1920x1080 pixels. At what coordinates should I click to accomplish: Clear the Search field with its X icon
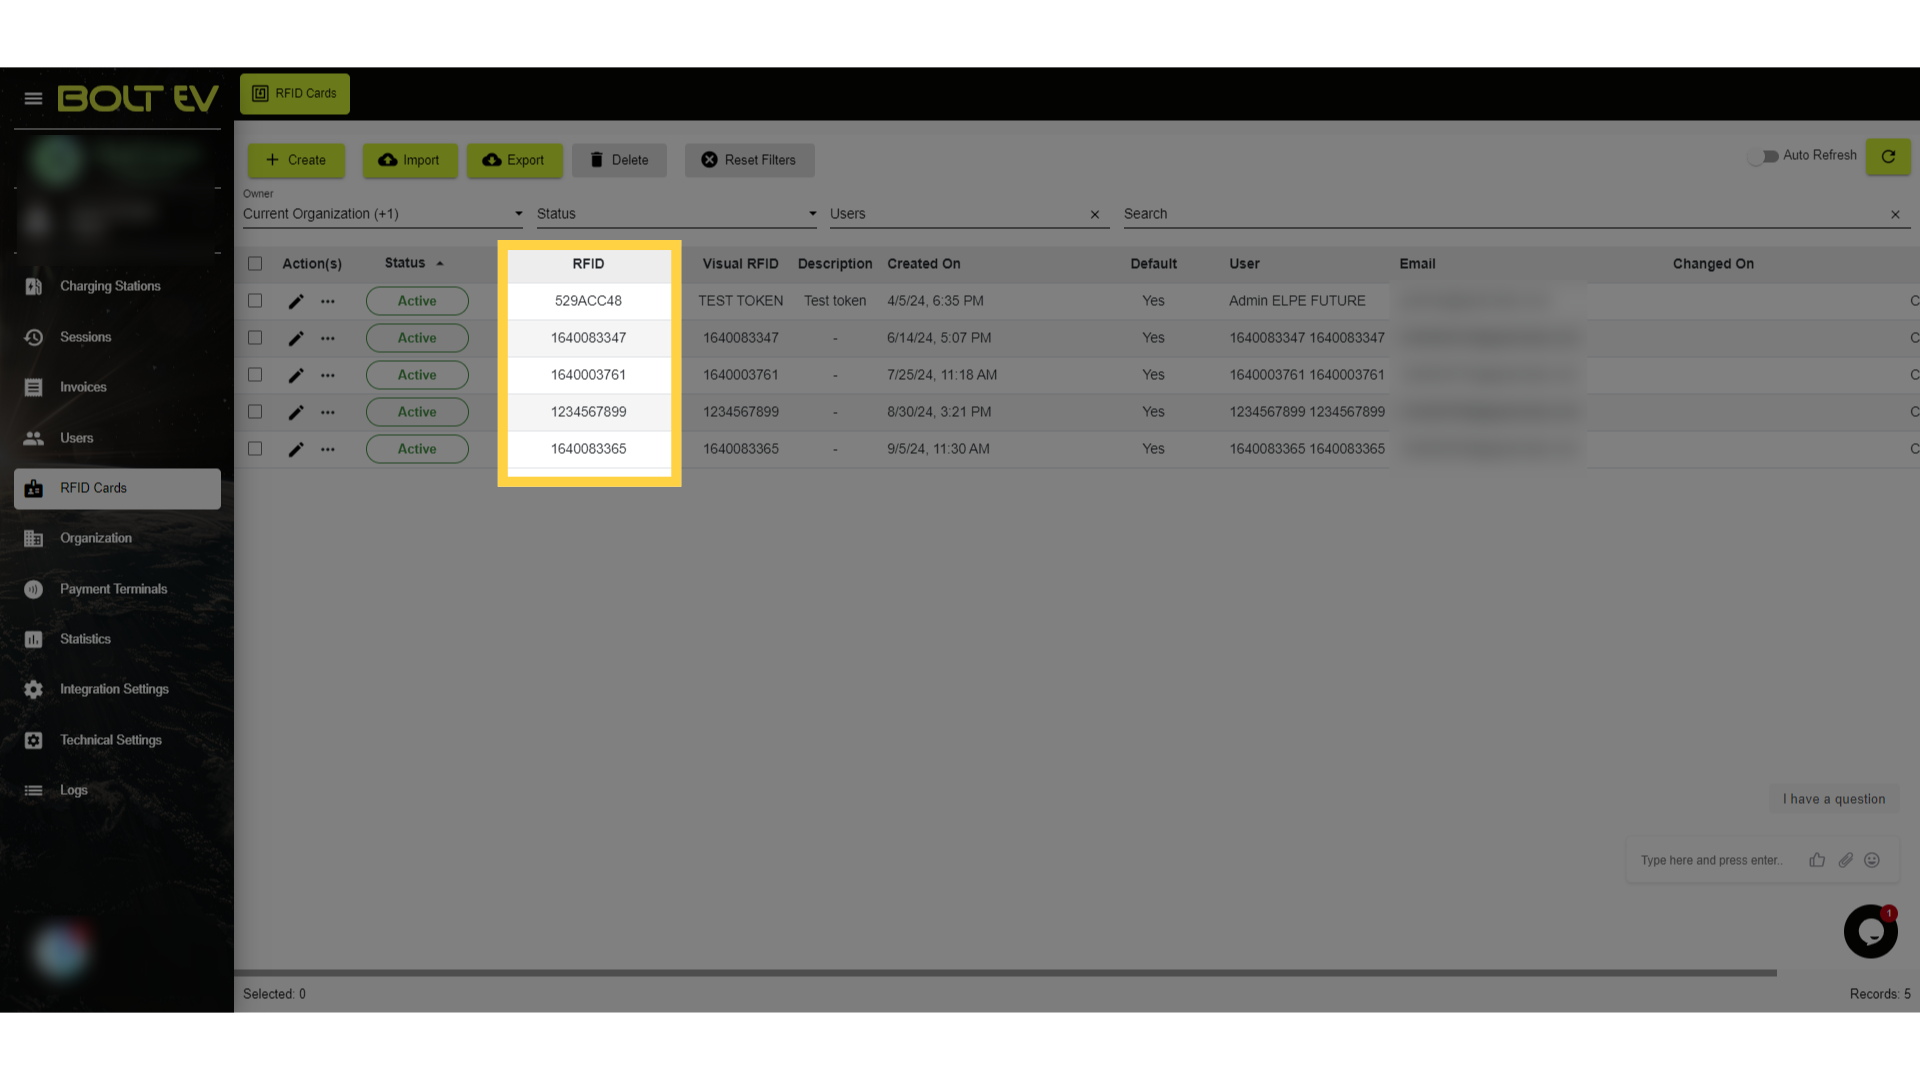(x=1895, y=214)
